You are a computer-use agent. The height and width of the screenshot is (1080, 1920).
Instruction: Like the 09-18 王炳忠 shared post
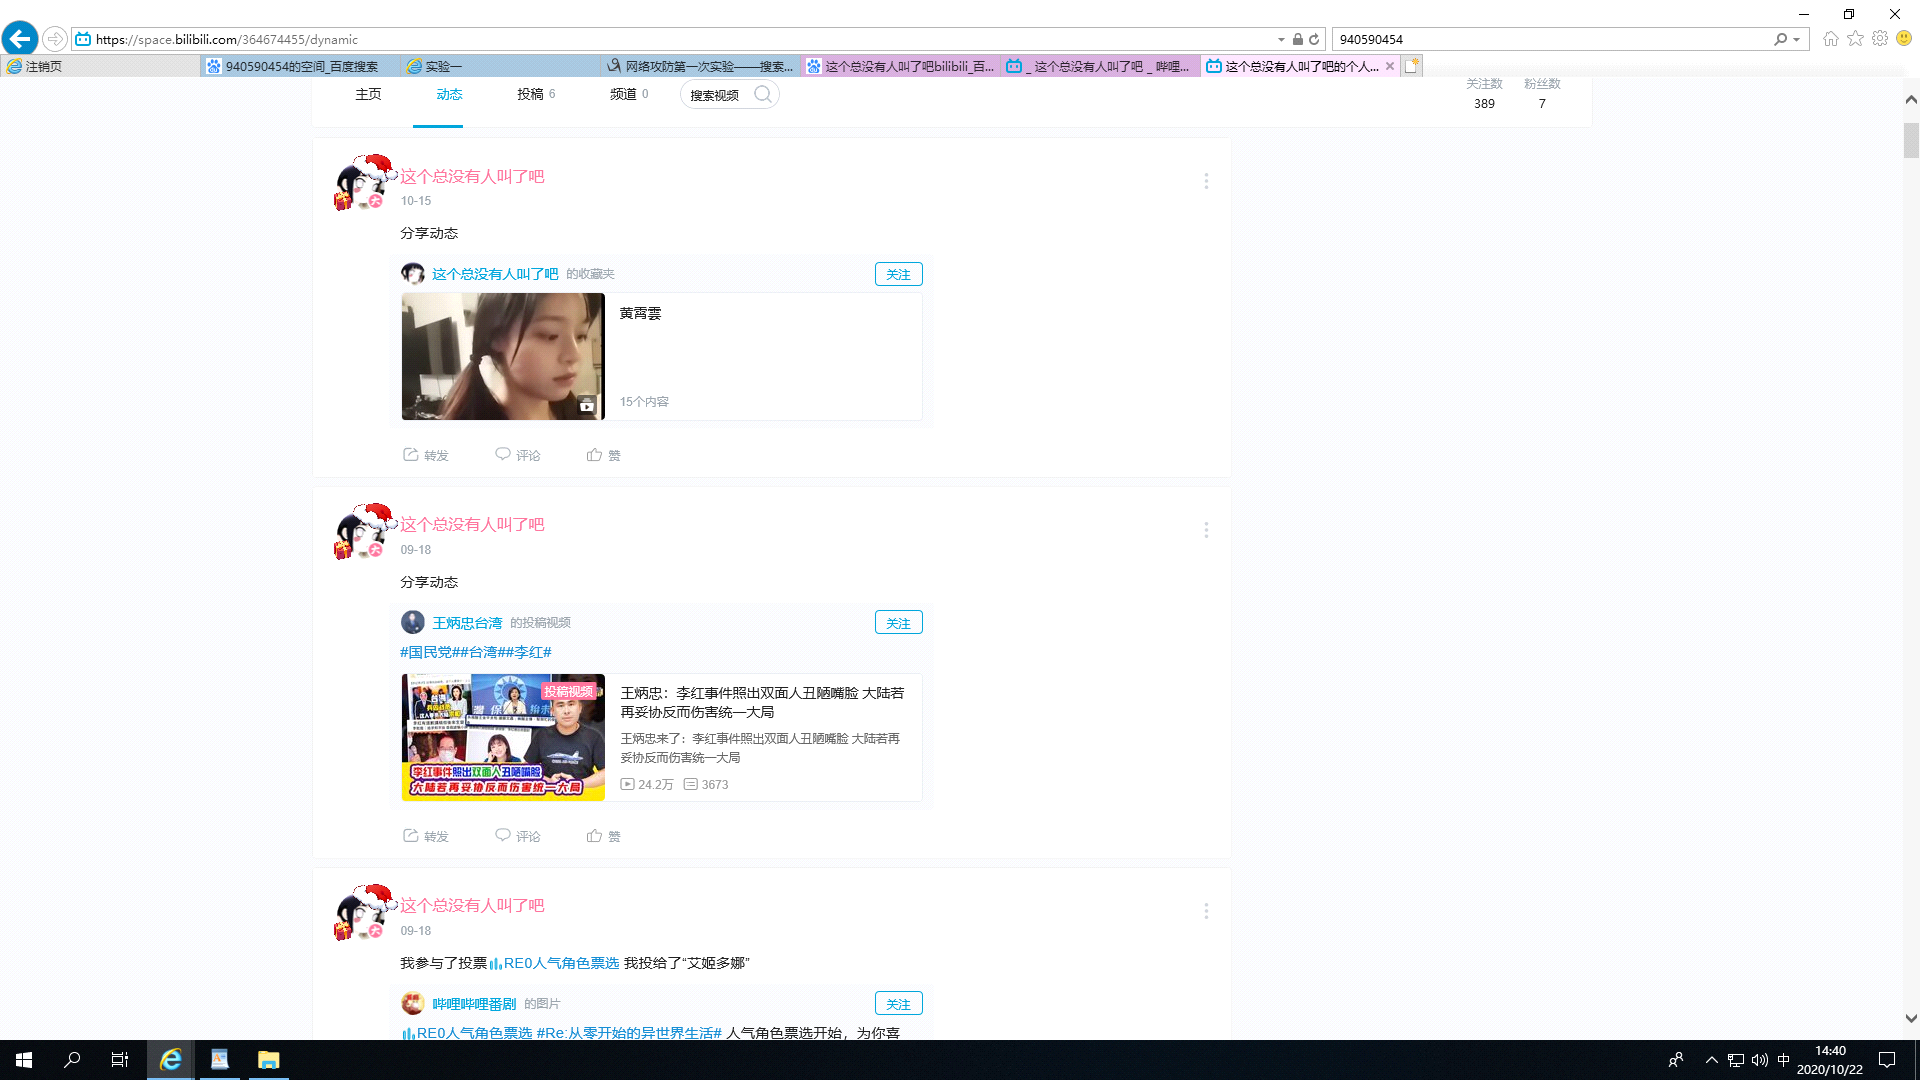(x=595, y=836)
